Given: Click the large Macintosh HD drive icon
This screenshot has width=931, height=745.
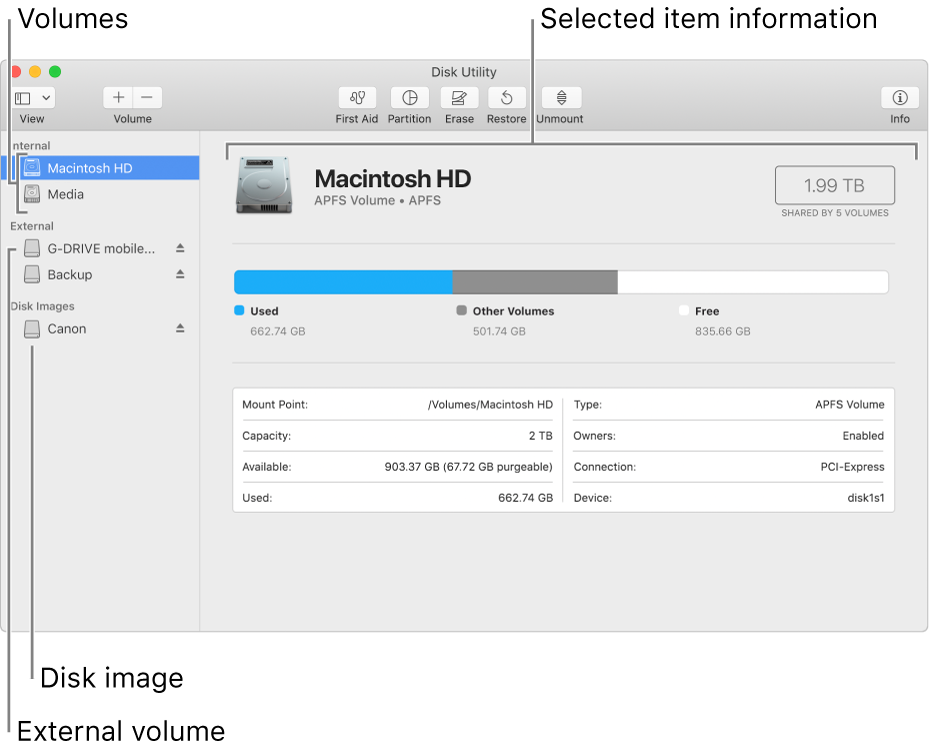Looking at the screenshot, I should point(264,185).
